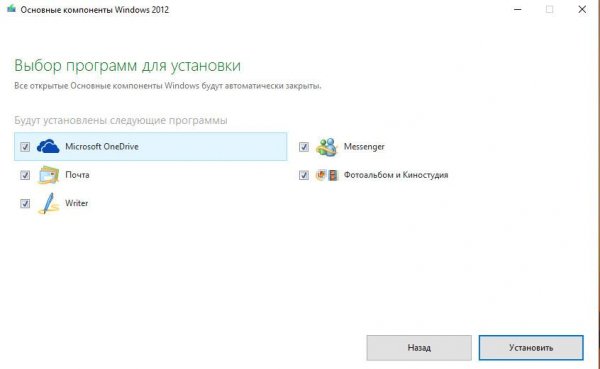Click the Почта mail envelope icon
The image size is (600, 369).
49,175
